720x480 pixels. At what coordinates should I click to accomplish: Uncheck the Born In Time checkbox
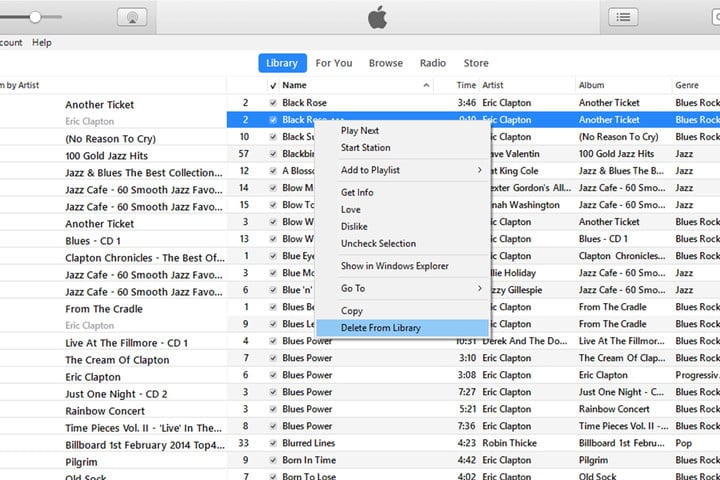(273, 460)
